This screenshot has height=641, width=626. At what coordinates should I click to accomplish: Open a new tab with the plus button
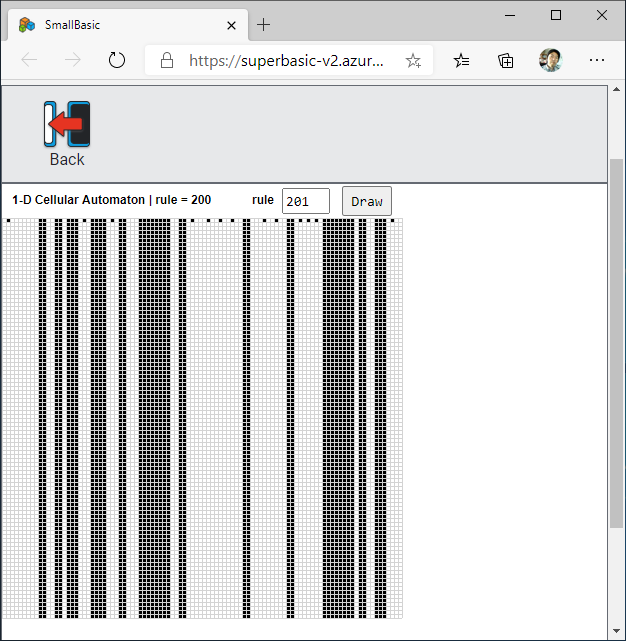coord(263,25)
